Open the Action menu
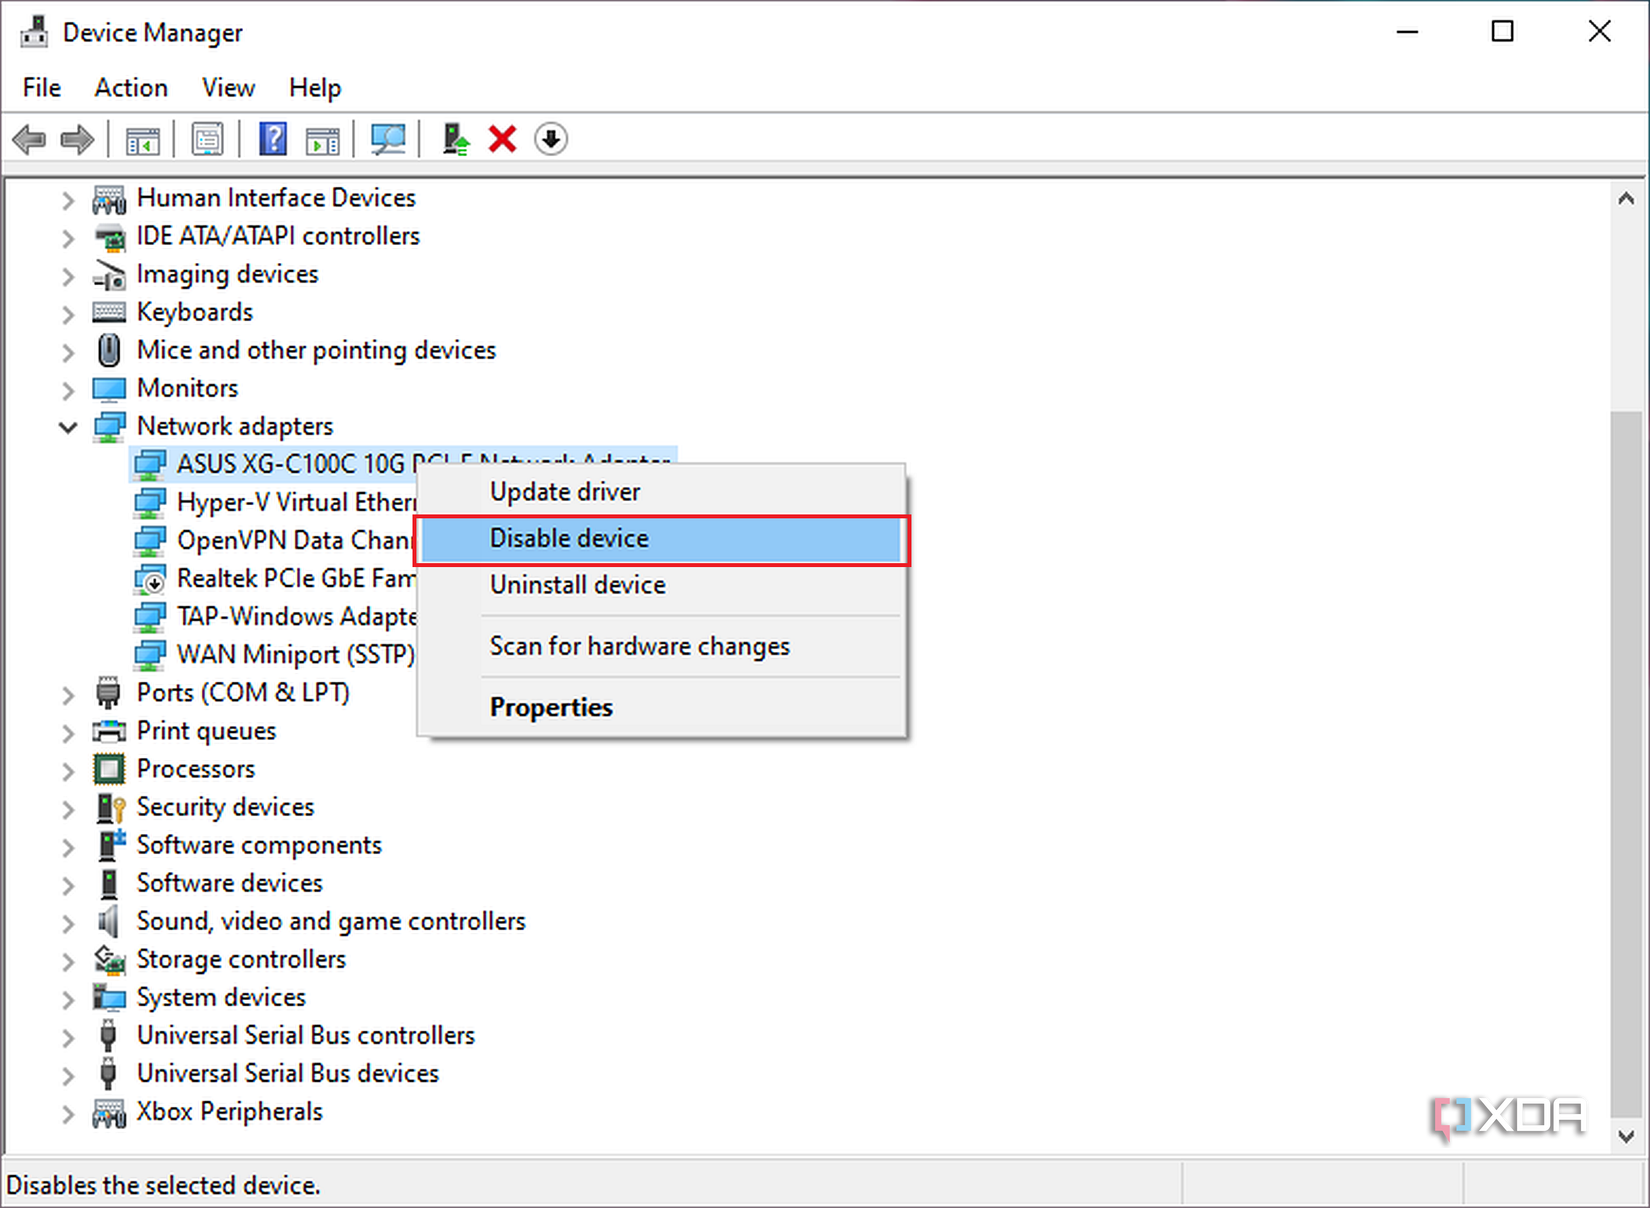Viewport: 1650px width, 1208px height. [x=131, y=88]
